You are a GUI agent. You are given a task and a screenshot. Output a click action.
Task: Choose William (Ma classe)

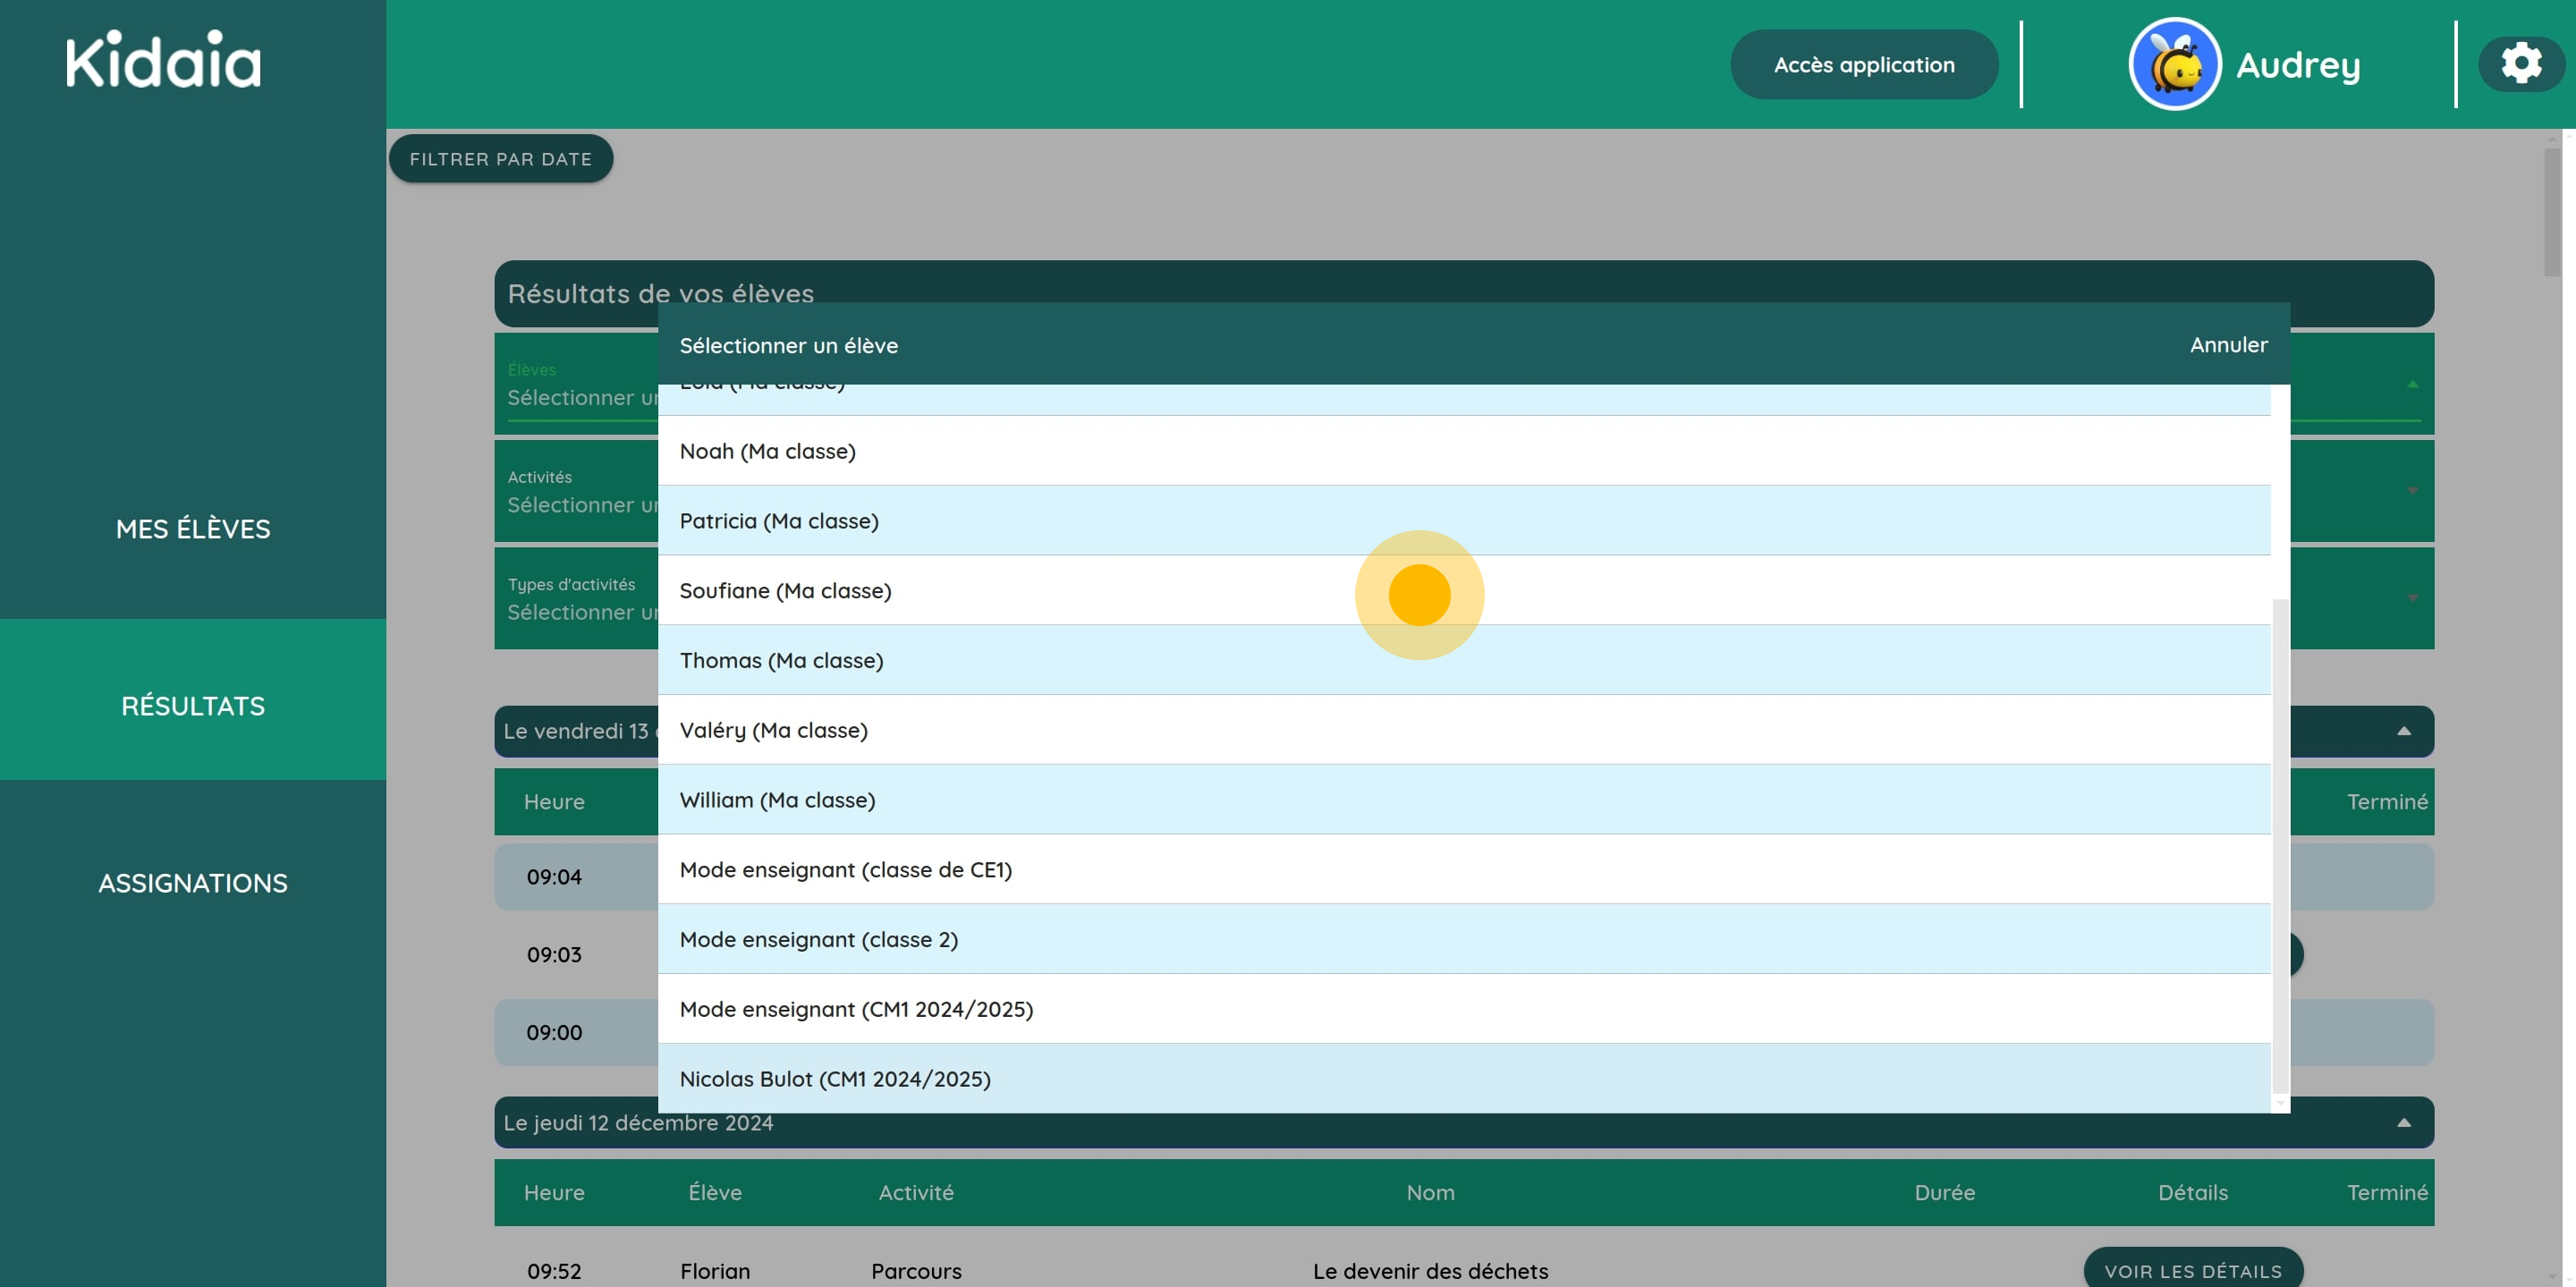tap(777, 800)
